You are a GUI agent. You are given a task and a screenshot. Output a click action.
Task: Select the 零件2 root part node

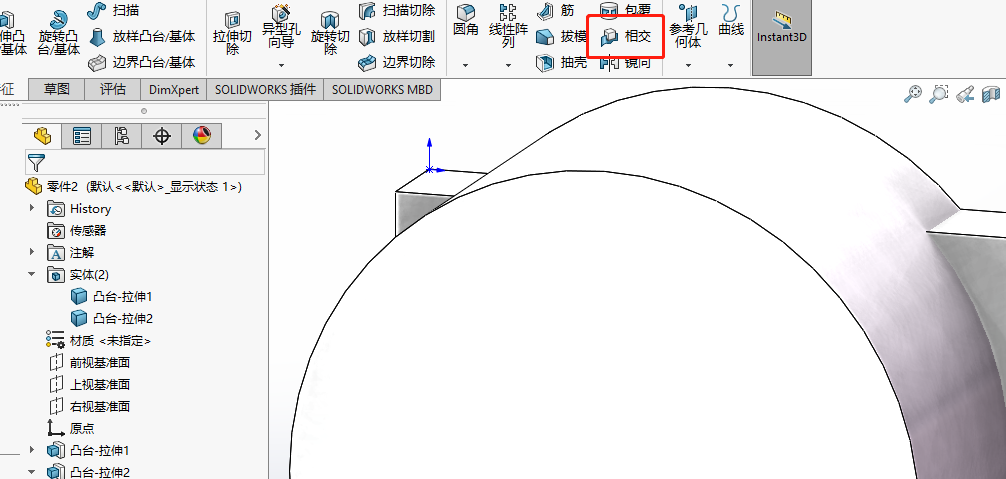pos(133,187)
